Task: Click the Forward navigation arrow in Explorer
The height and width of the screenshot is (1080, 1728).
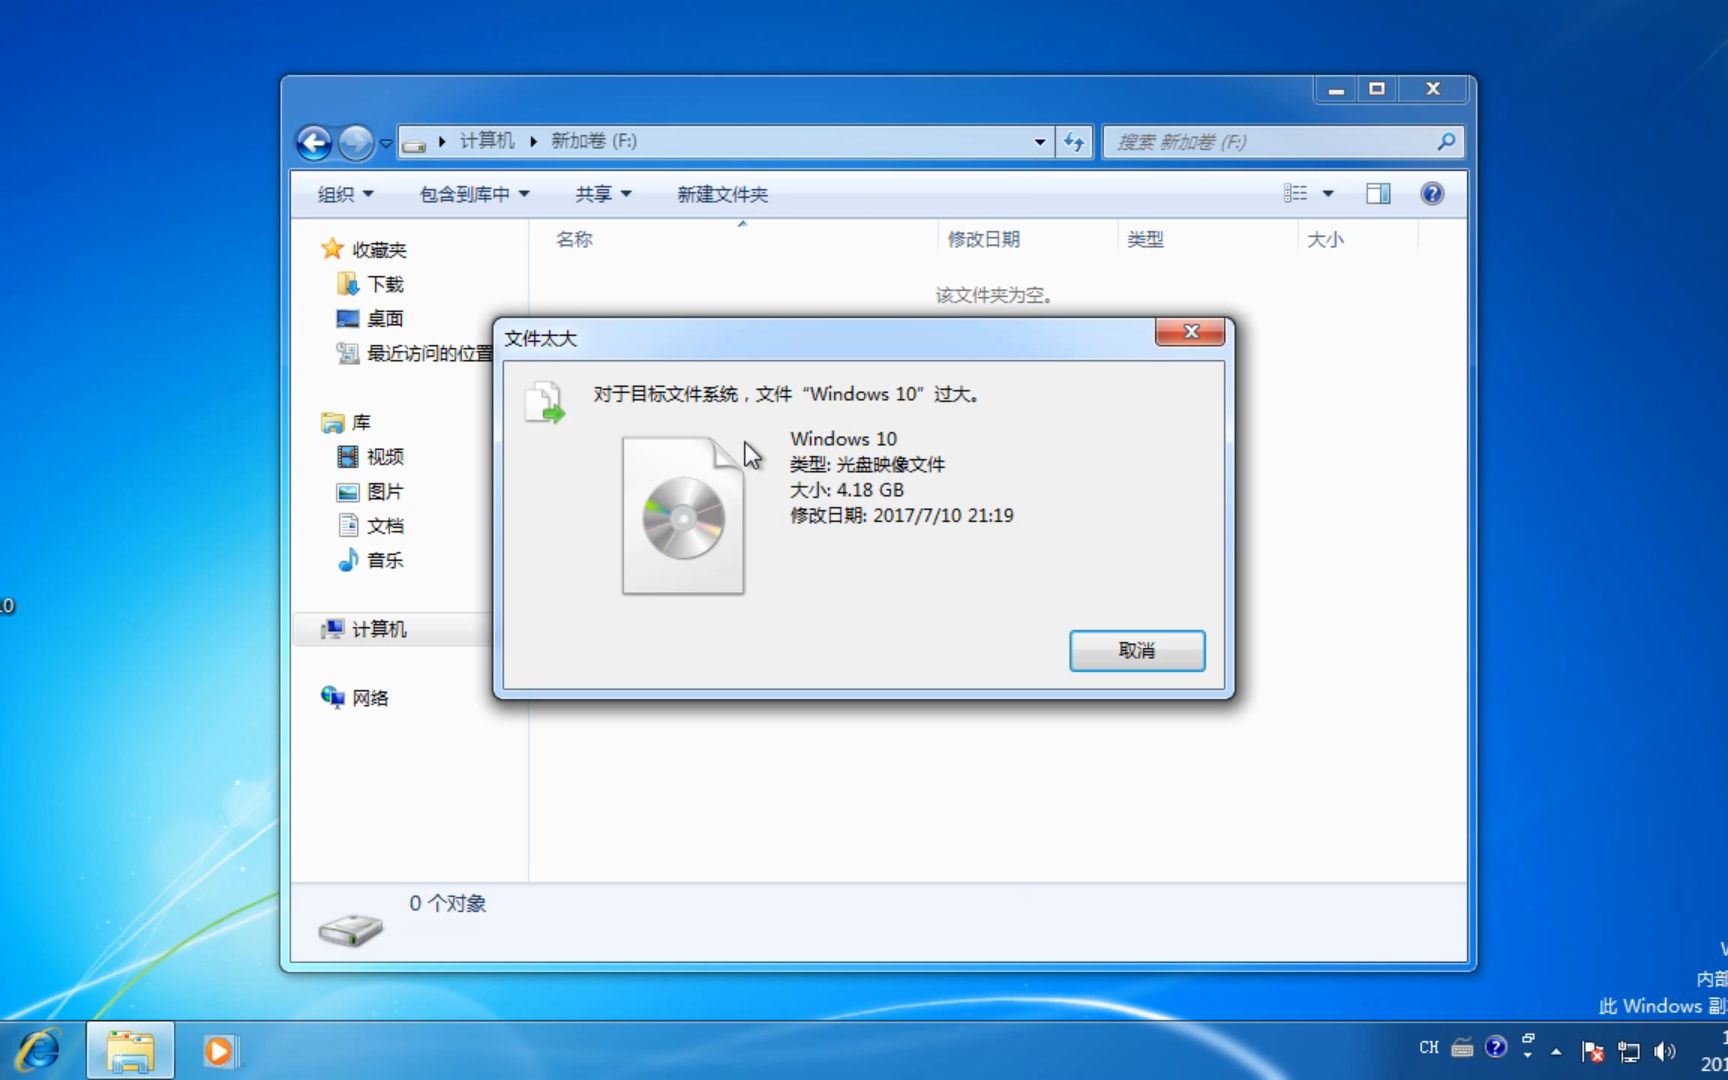Action: coord(356,143)
